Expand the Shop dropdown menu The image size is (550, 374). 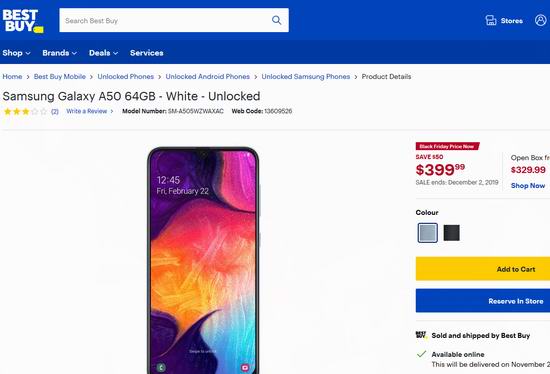coord(16,53)
